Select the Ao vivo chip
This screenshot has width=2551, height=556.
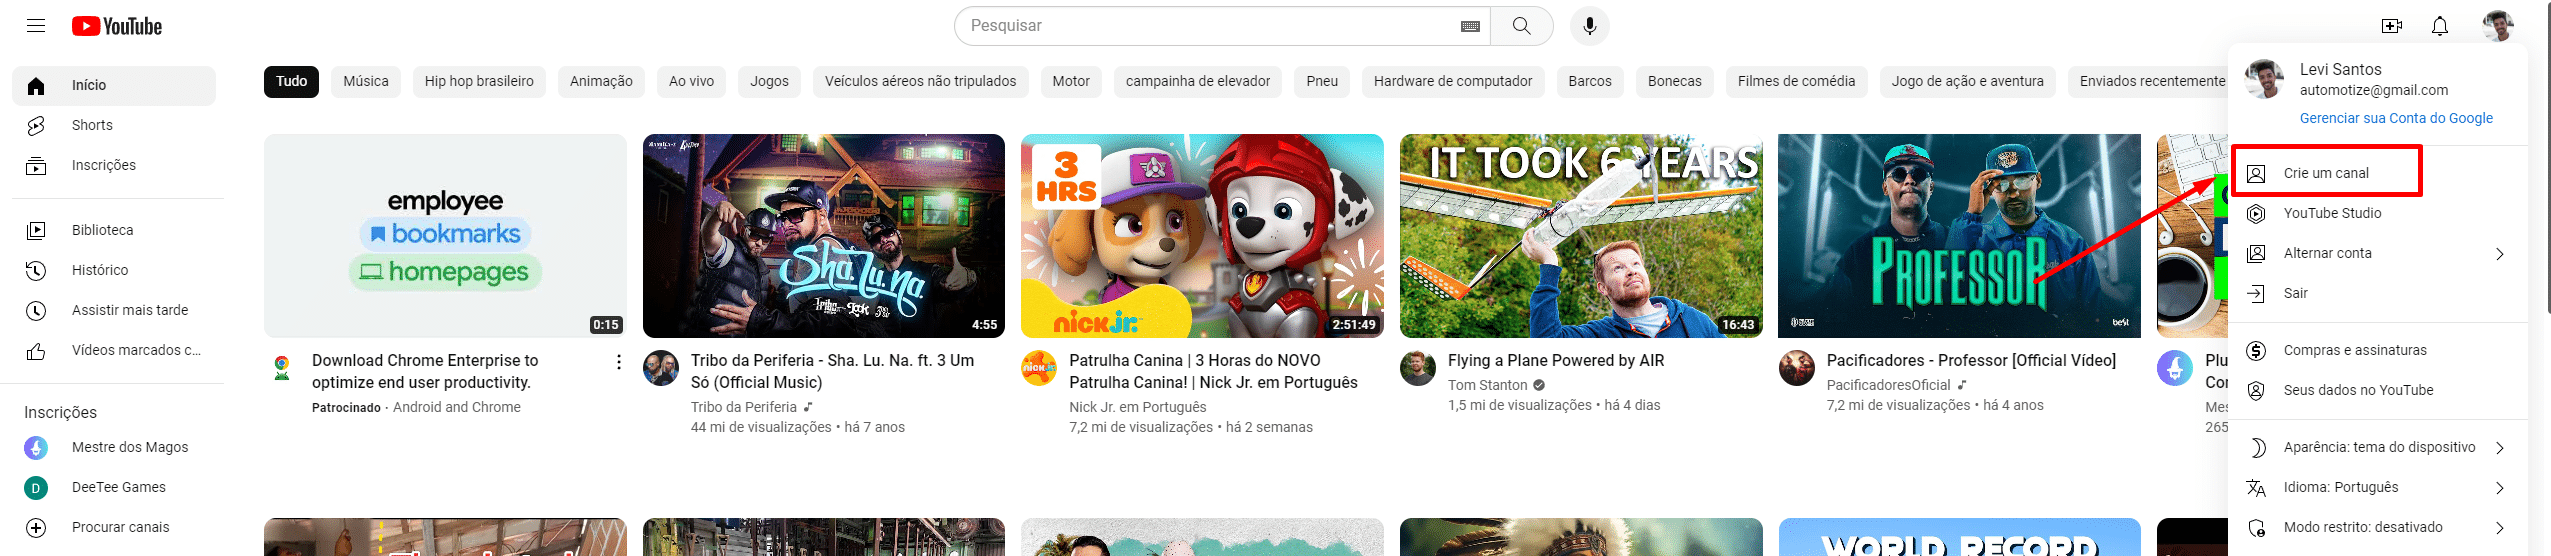pos(691,81)
